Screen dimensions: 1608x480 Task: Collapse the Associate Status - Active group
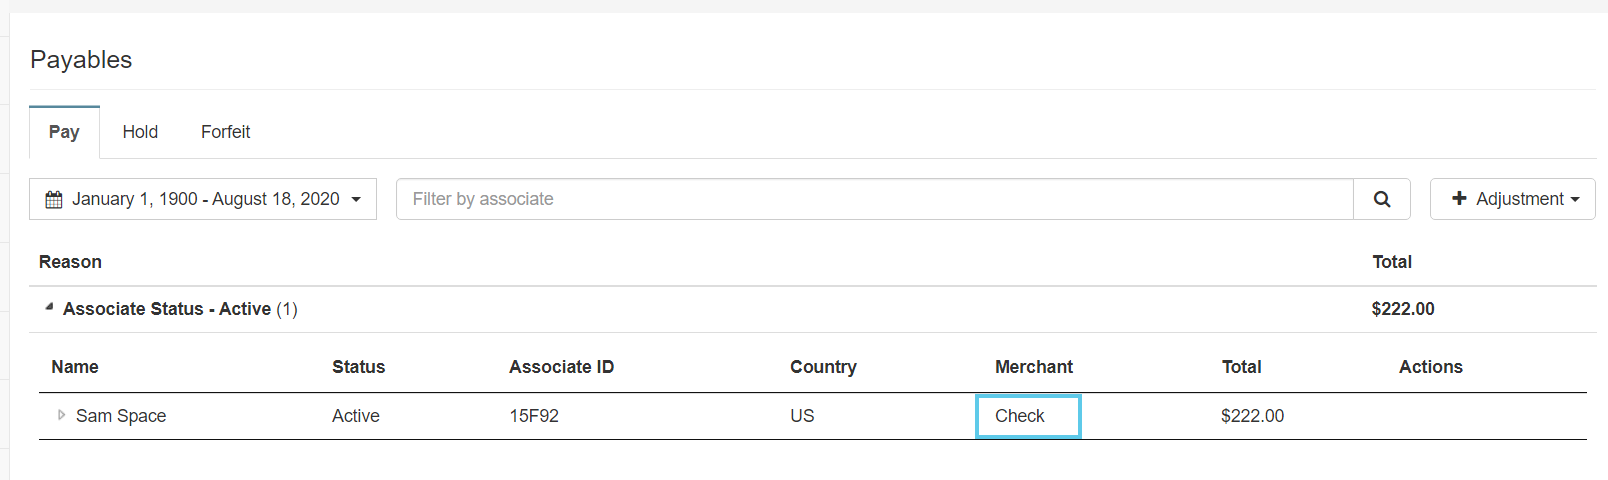point(49,308)
